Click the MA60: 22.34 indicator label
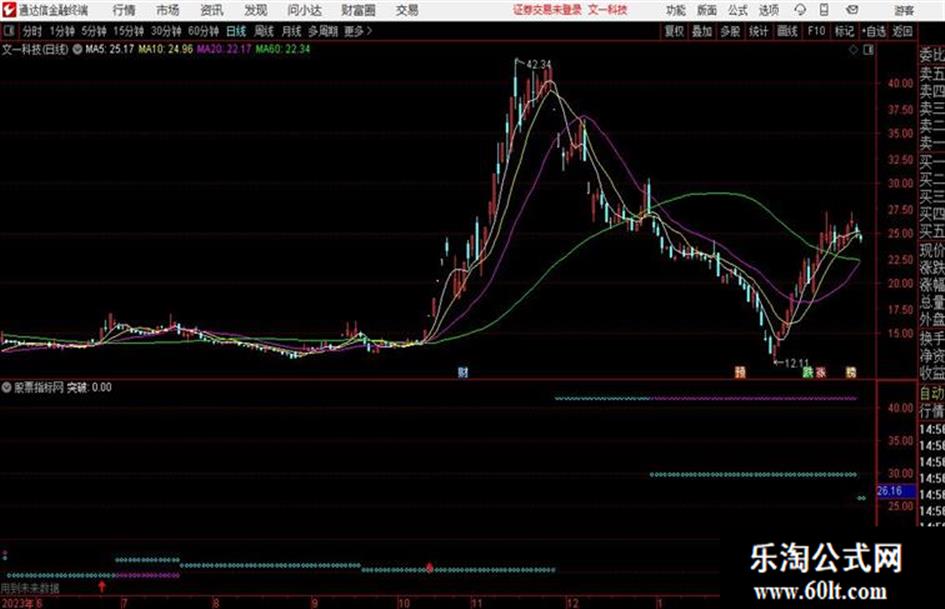The width and height of the screenshot is (945, 609). click(x=283, y=49)
